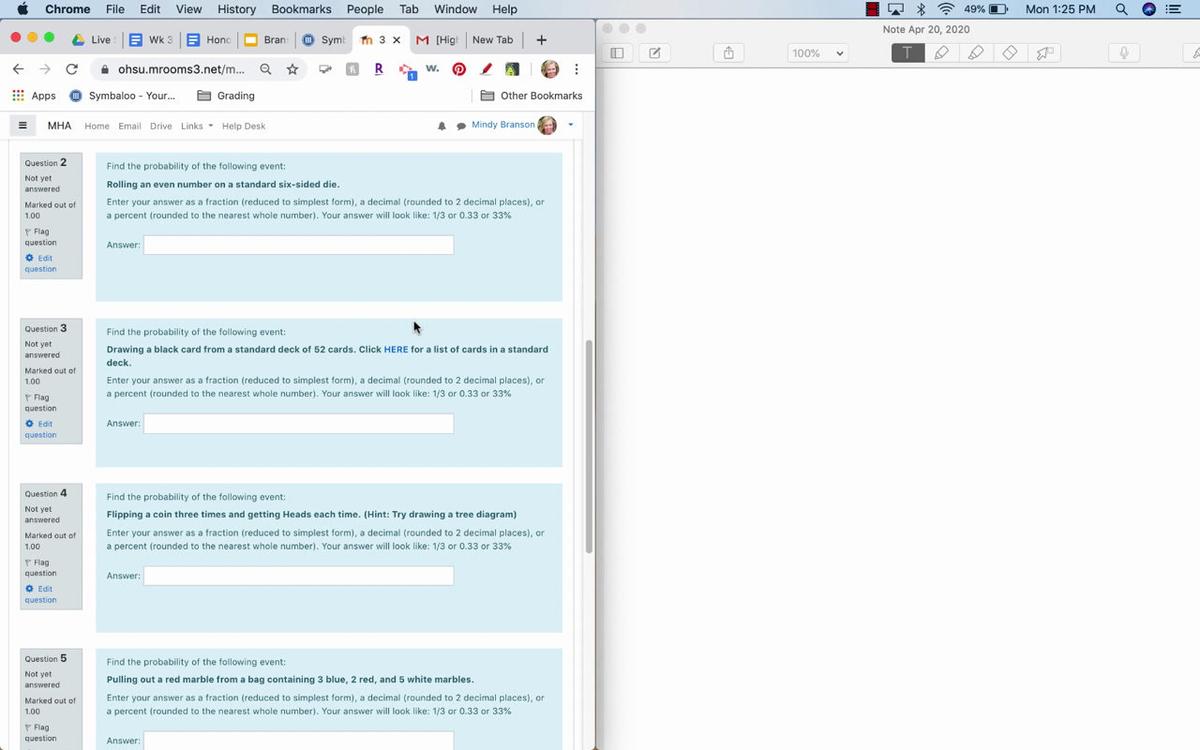Click Edit question for Question 2
1200x750 pixels.
point(40,263)
